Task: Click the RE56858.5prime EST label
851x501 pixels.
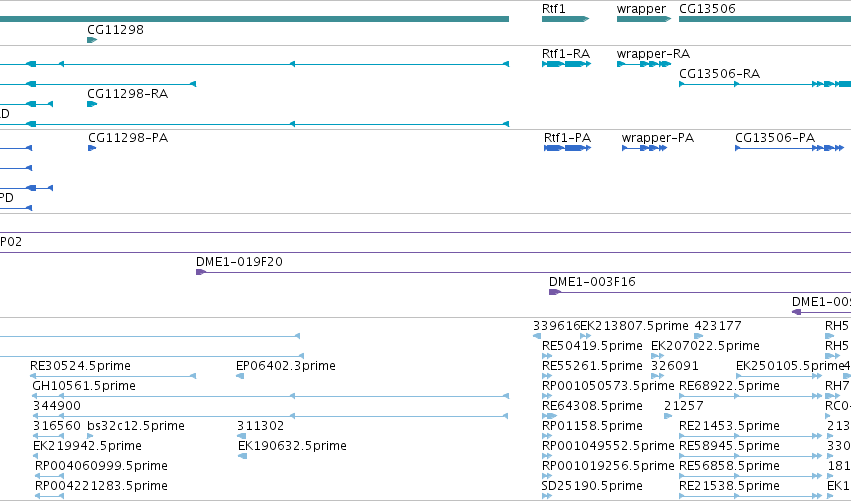Action: 729,467
